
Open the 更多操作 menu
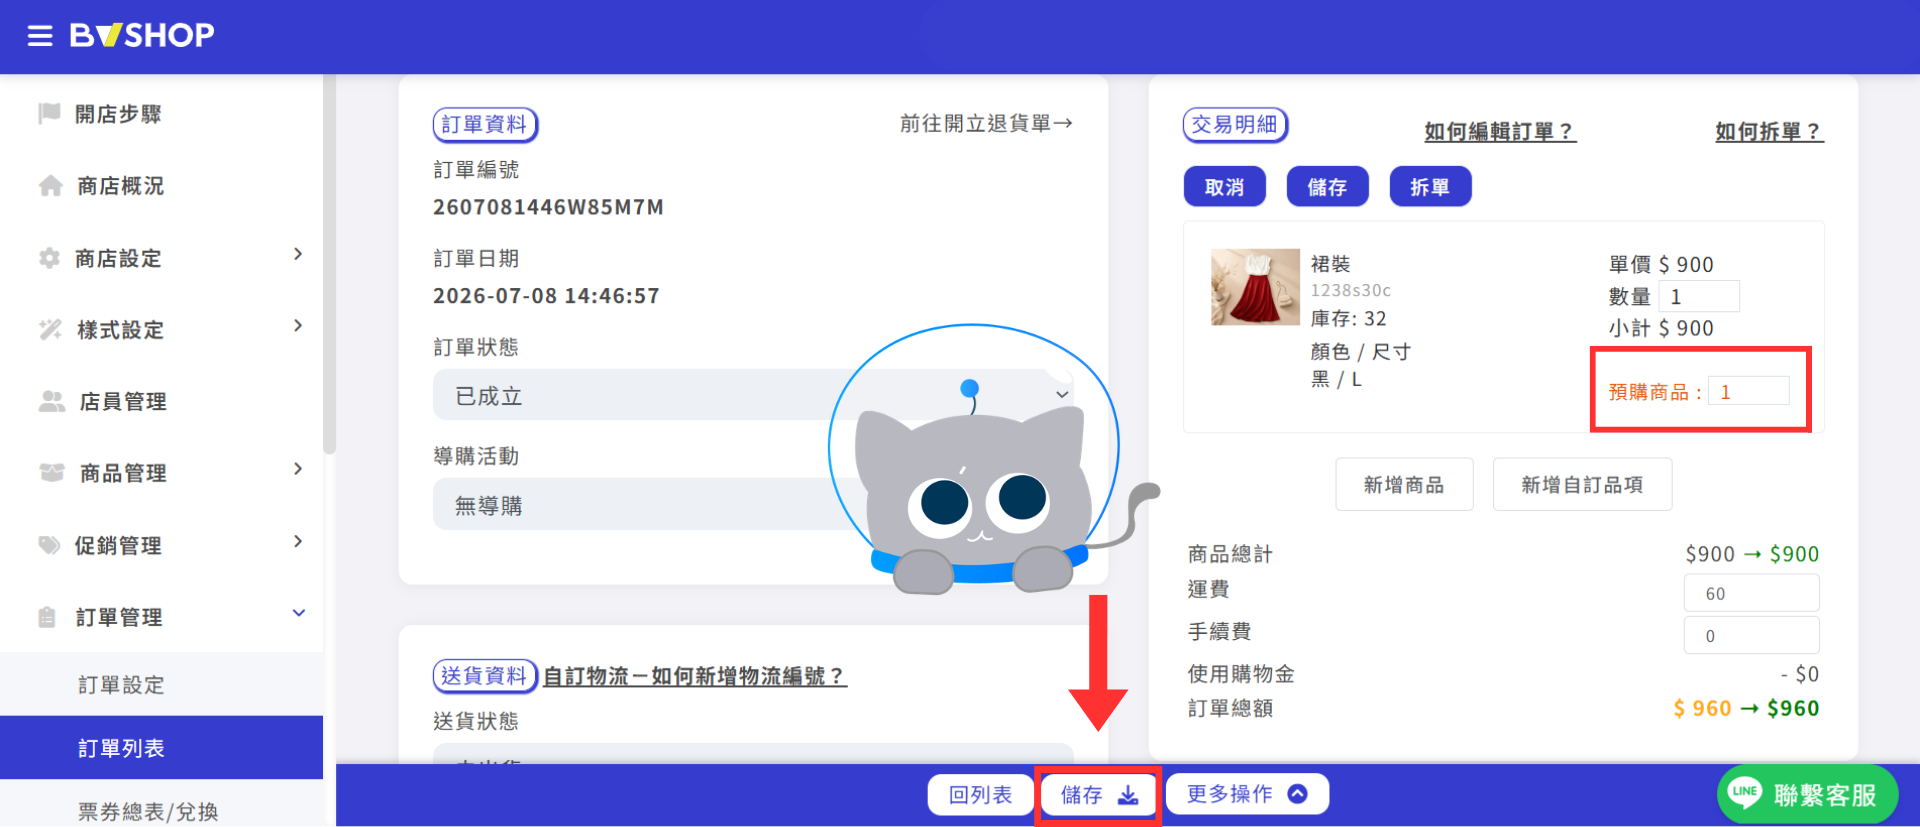coord(1247,794)
